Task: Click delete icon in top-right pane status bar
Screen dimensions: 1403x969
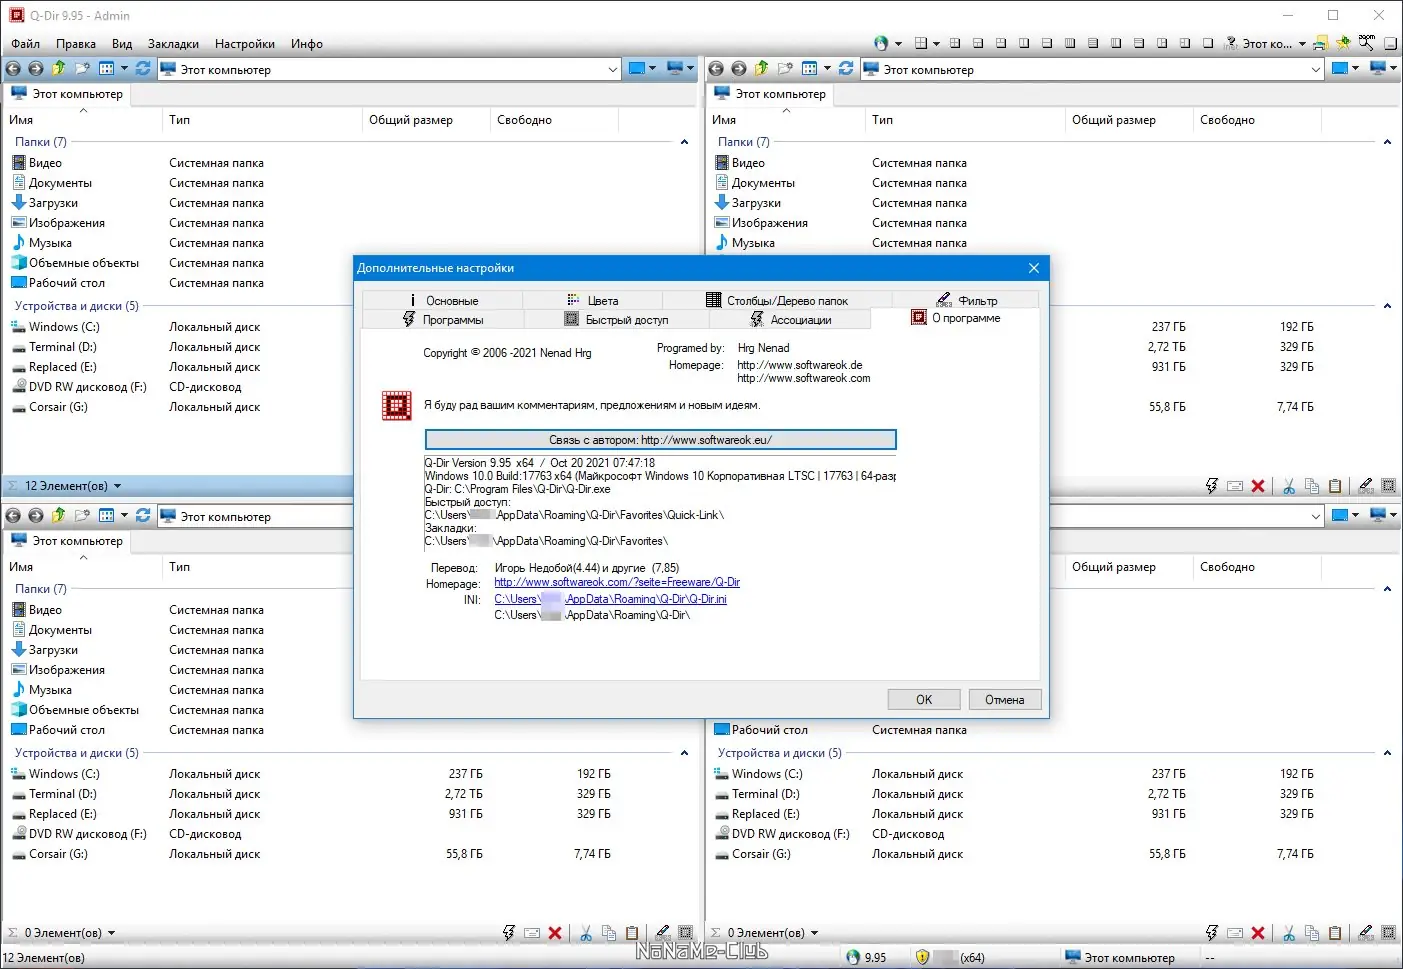Action: coord(1258,486)
